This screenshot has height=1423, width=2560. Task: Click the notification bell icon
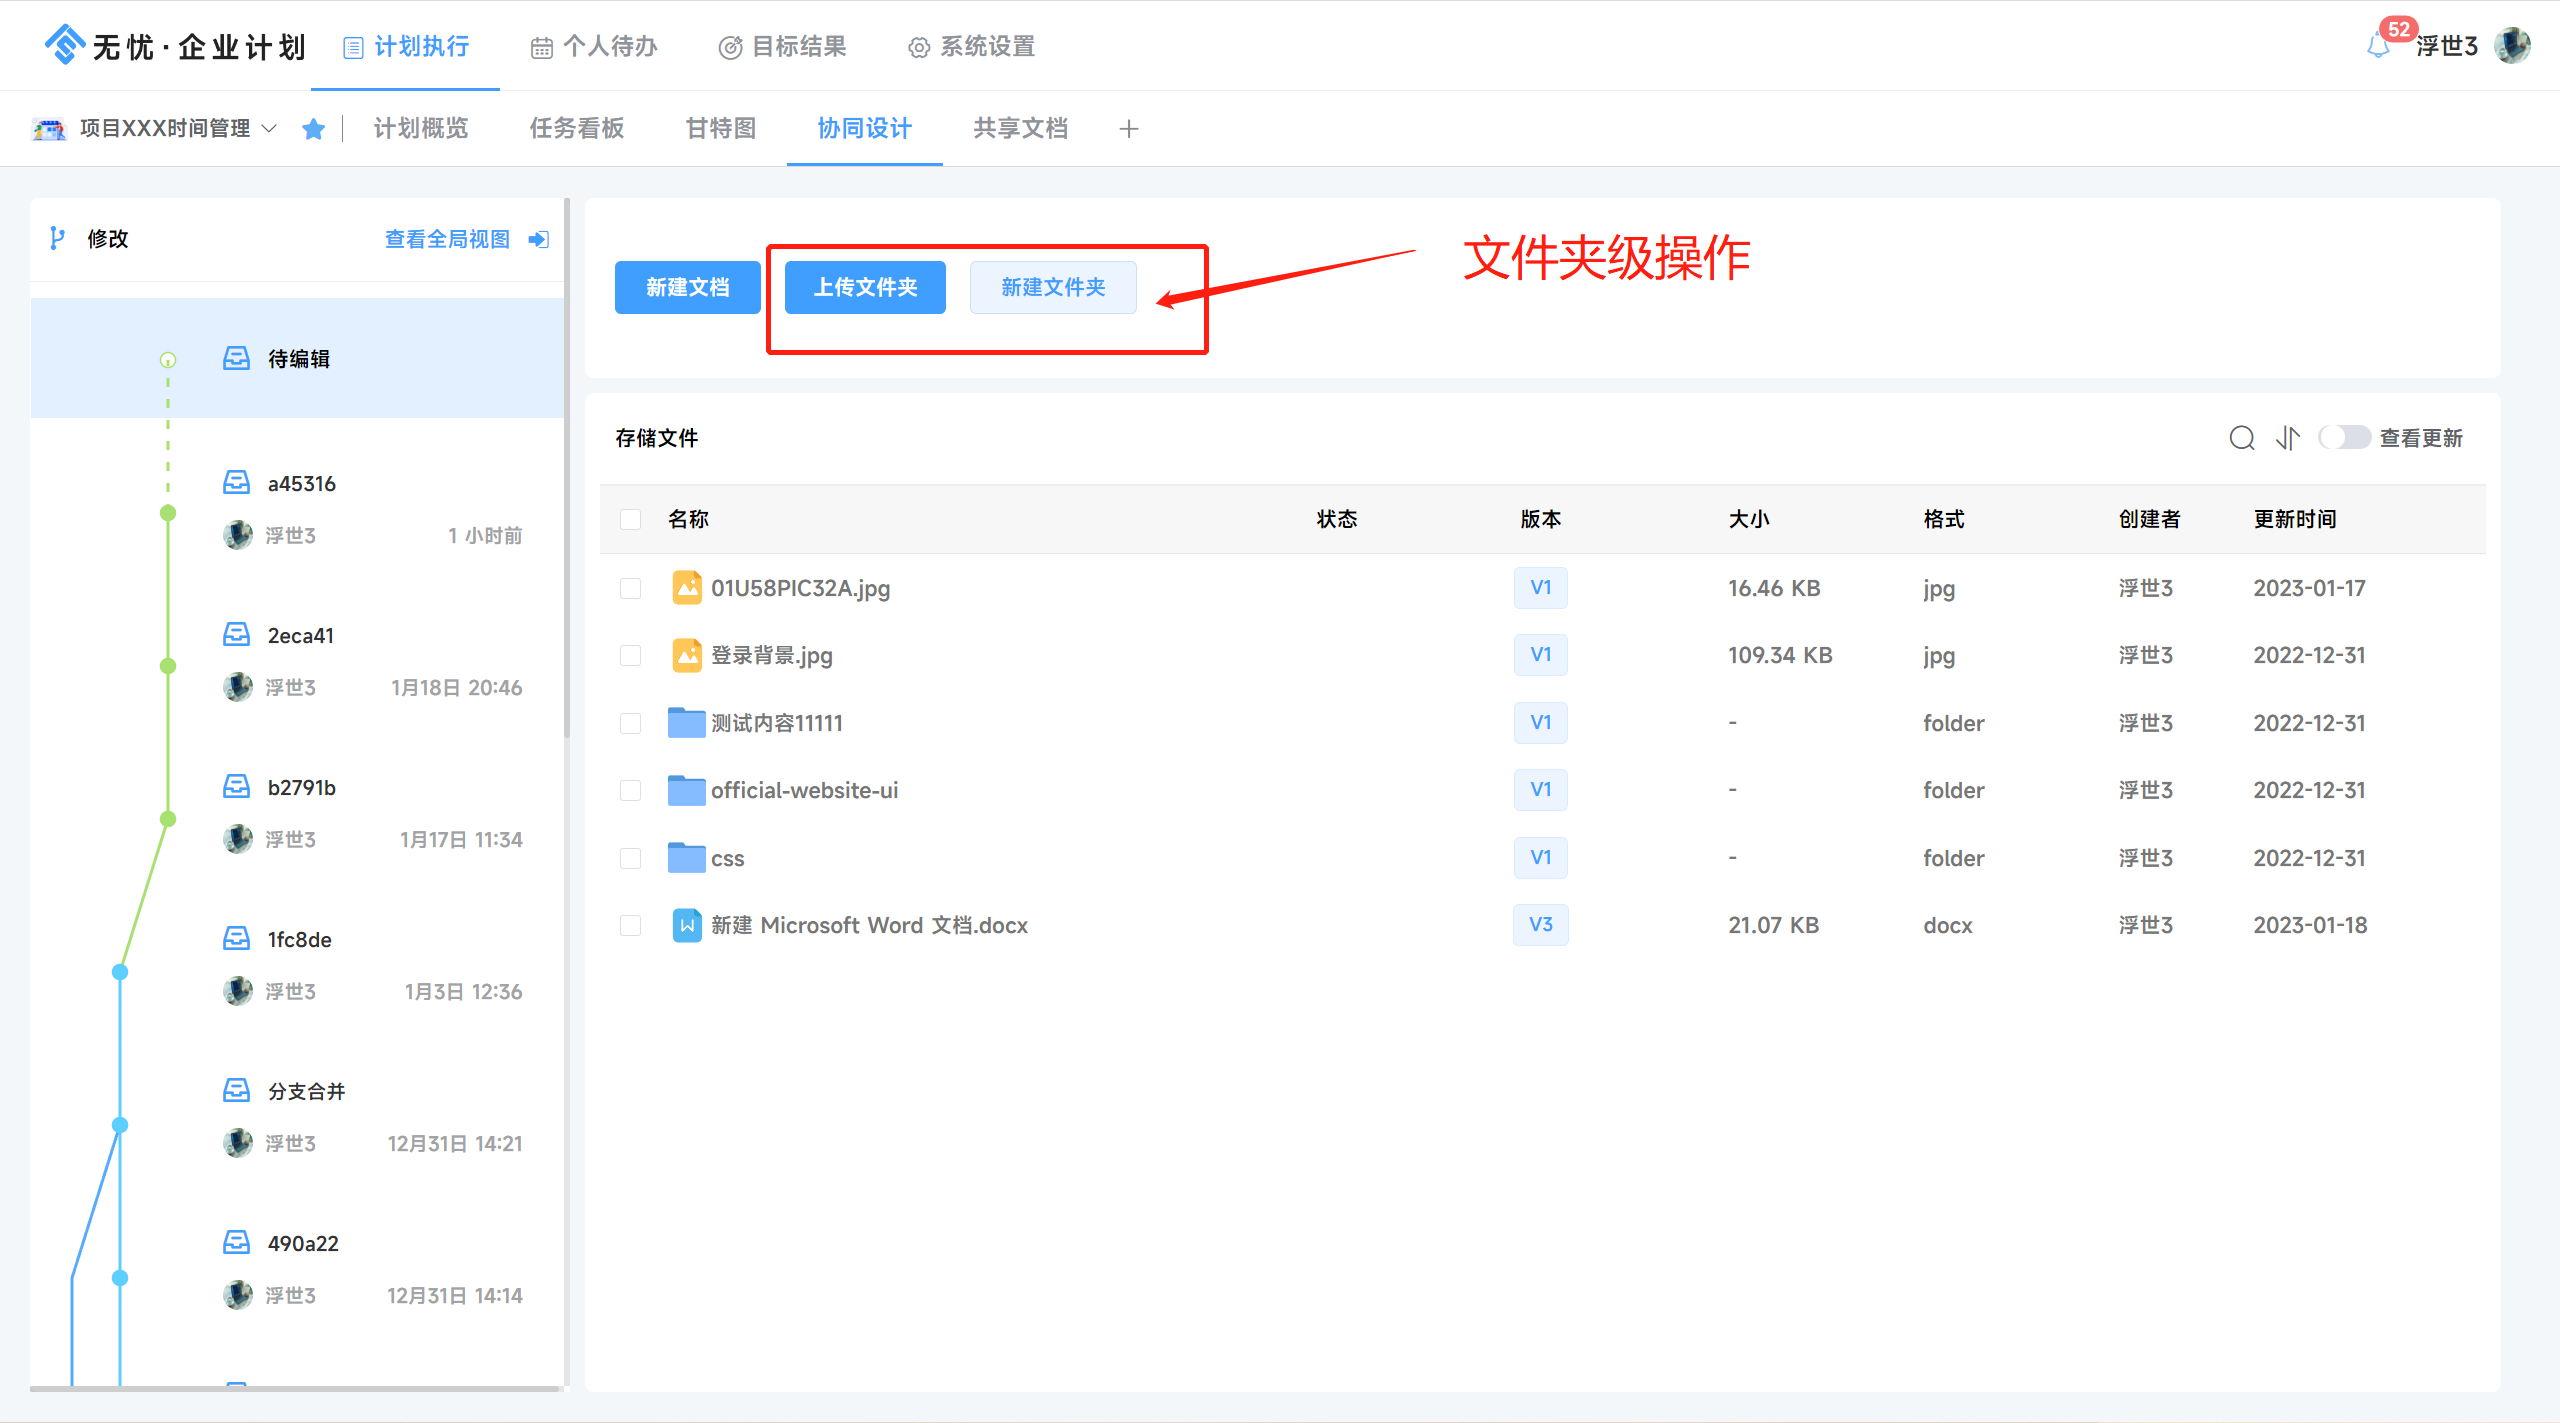pyautogui.click(x=2379, y=46)
